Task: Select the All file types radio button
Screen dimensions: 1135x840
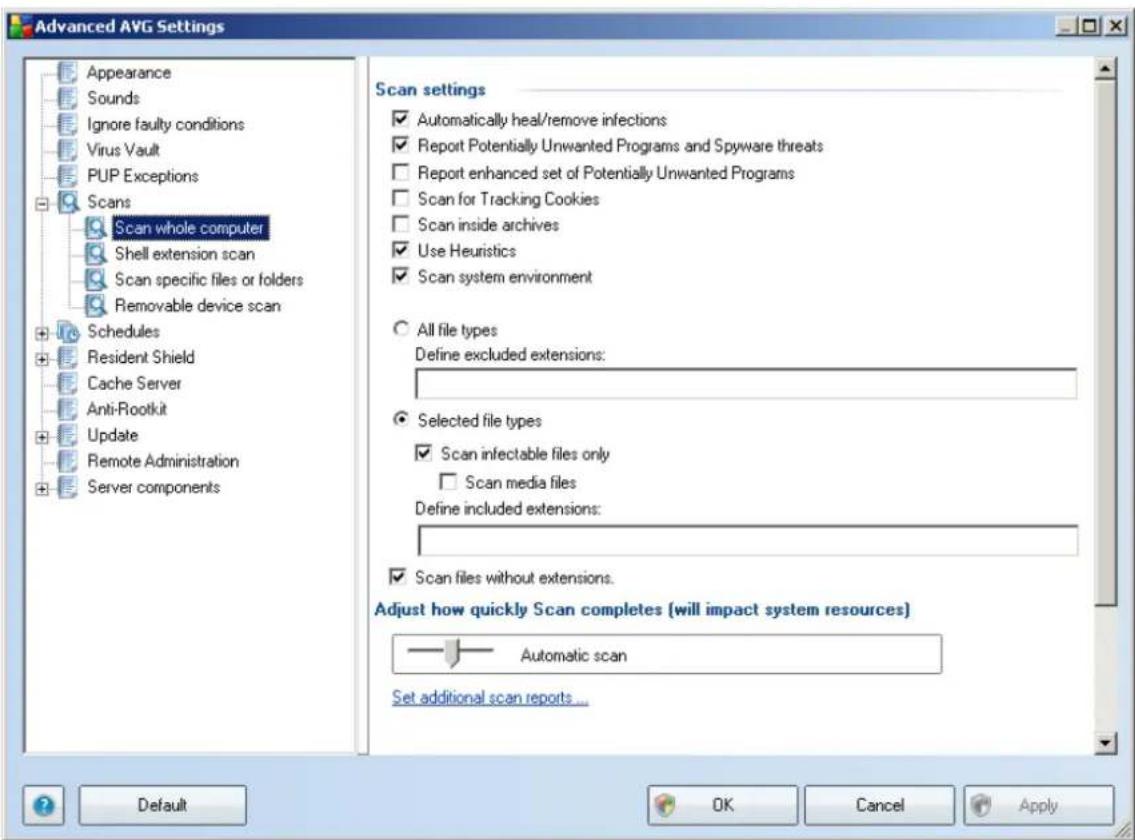Action: [400, 329]
